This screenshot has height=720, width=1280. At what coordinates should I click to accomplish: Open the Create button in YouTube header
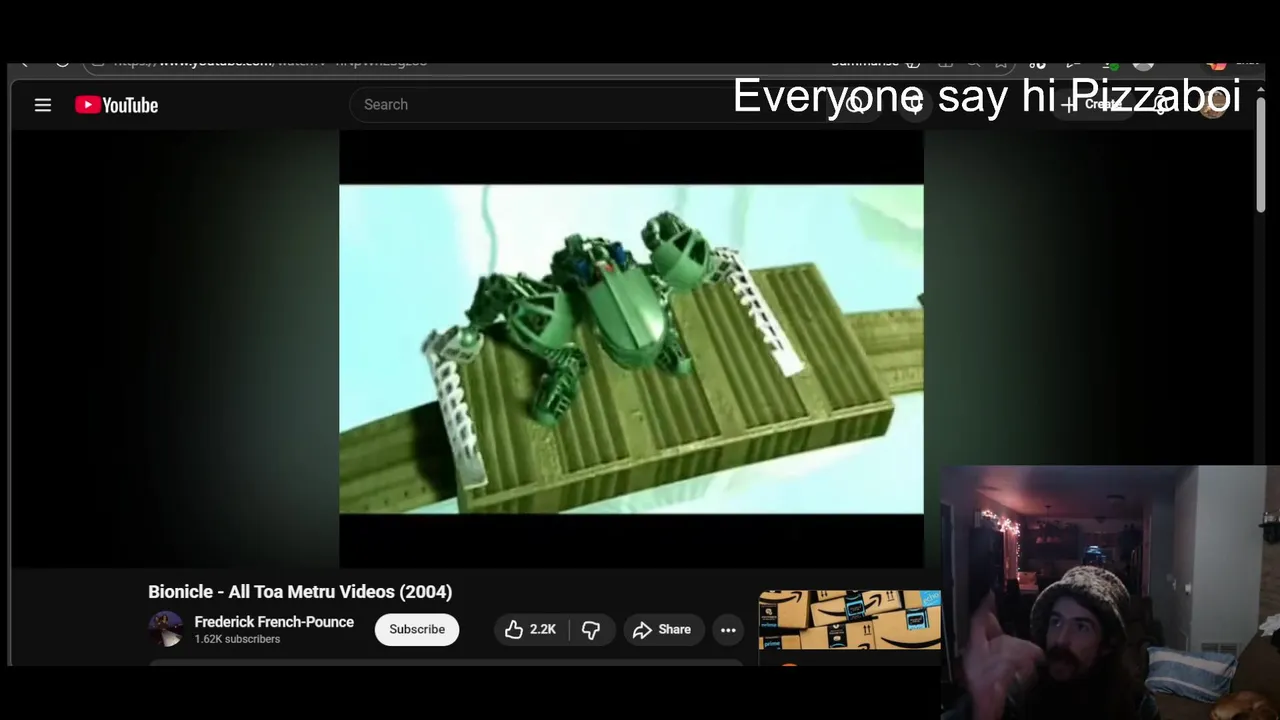1094,104
